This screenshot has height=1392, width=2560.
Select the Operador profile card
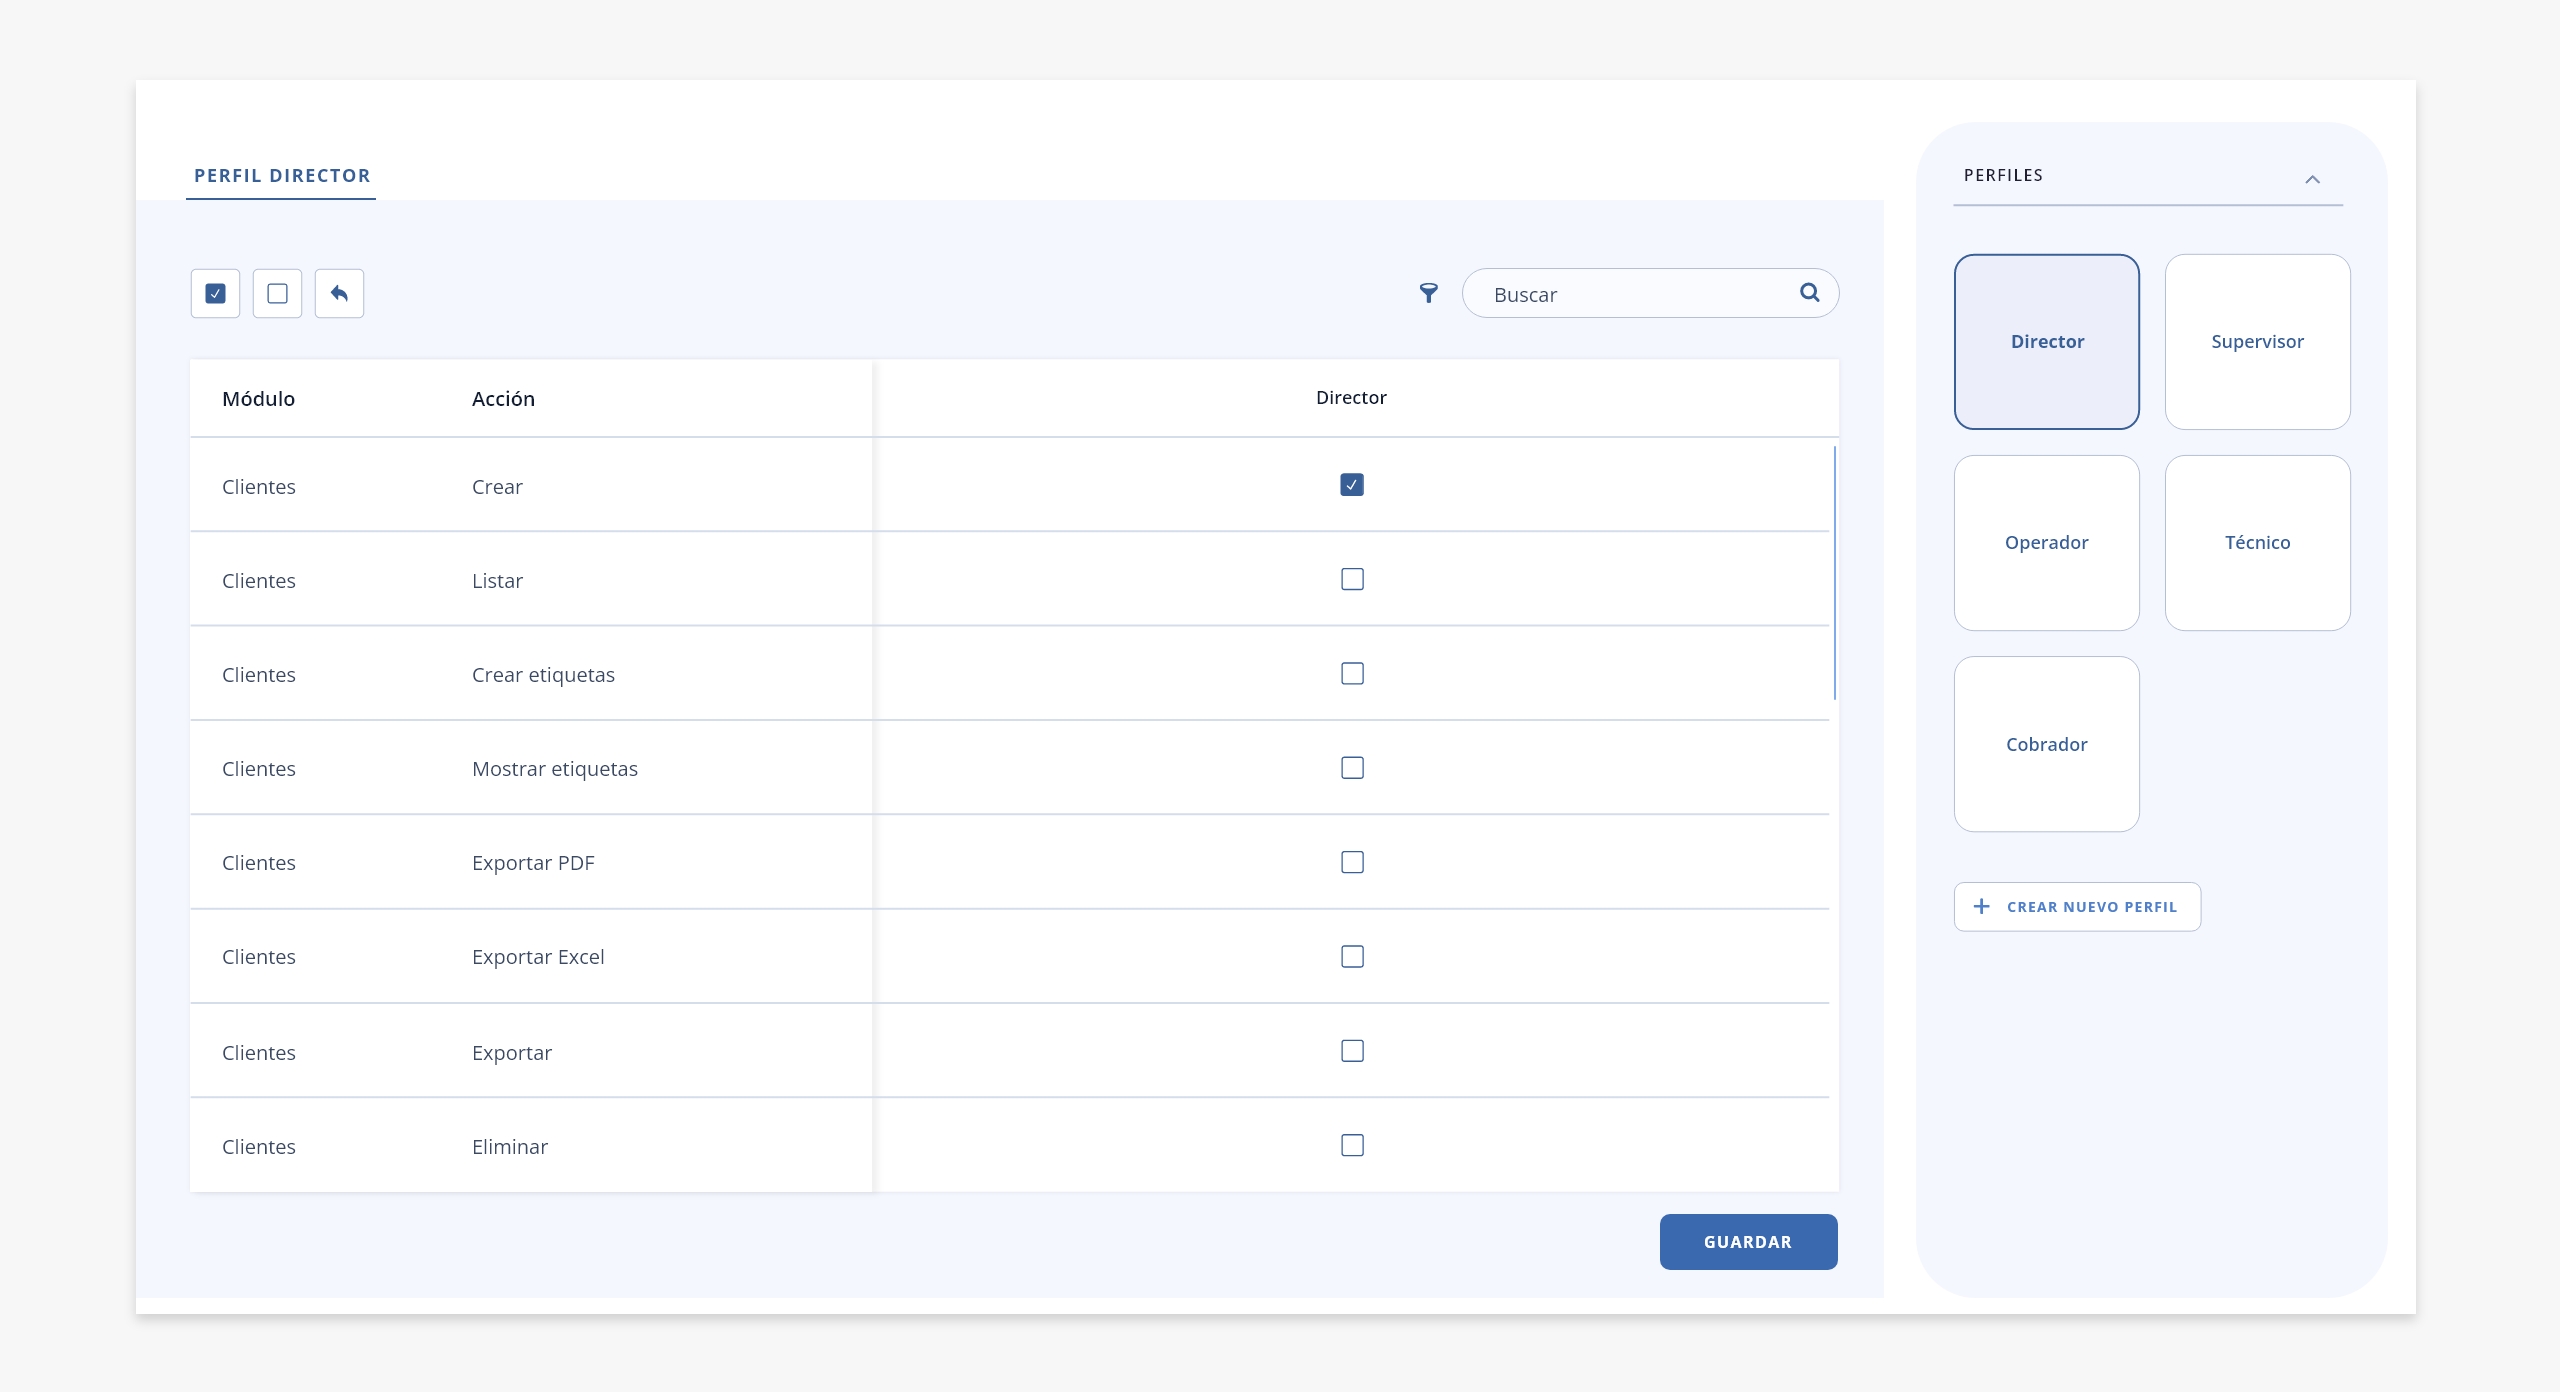click(x=2046, y=543)
